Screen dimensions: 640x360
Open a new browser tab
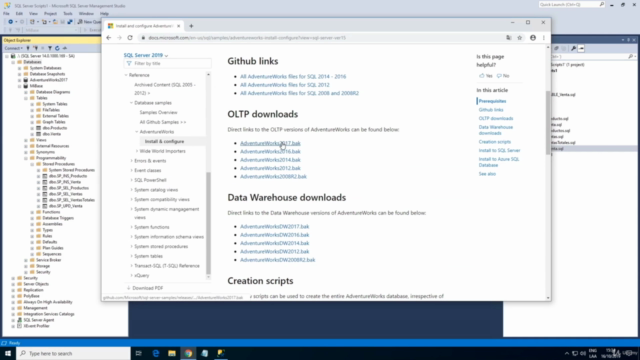pos(191,26)
